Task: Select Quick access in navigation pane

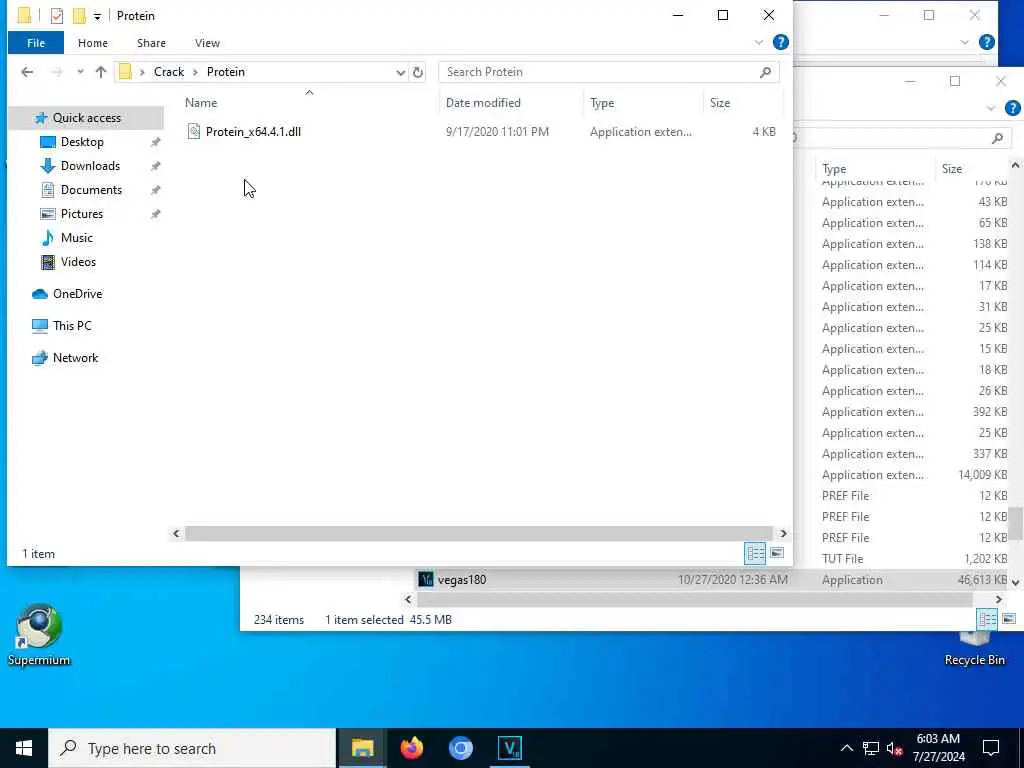Action: (x=86, y=118)
